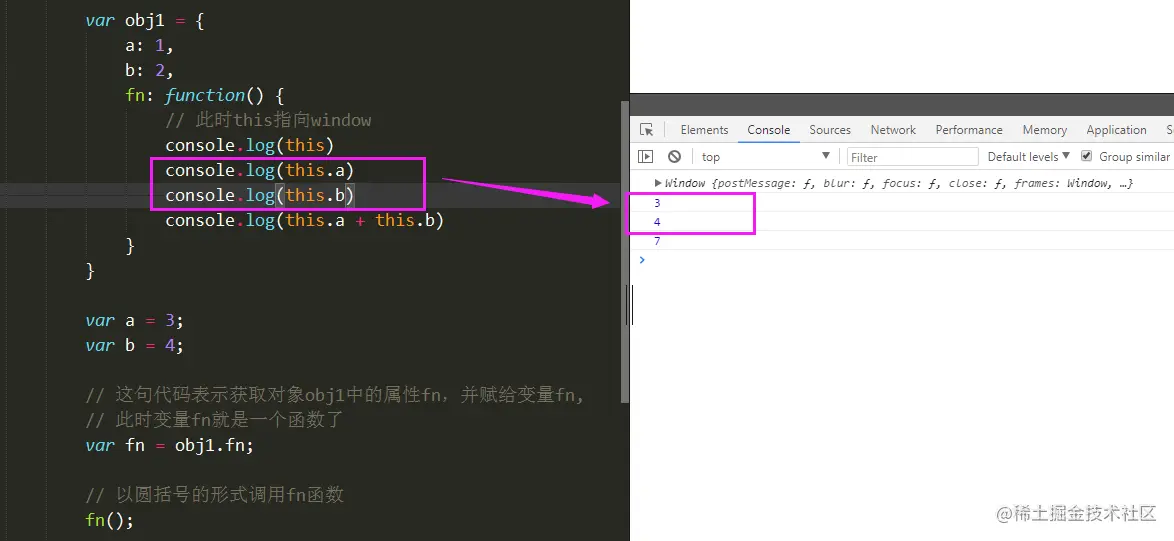The image size is (1174, 541).
Task: Toggle the Group similar checkbox
Action: pyautogui.click(x=1086, y=156)
